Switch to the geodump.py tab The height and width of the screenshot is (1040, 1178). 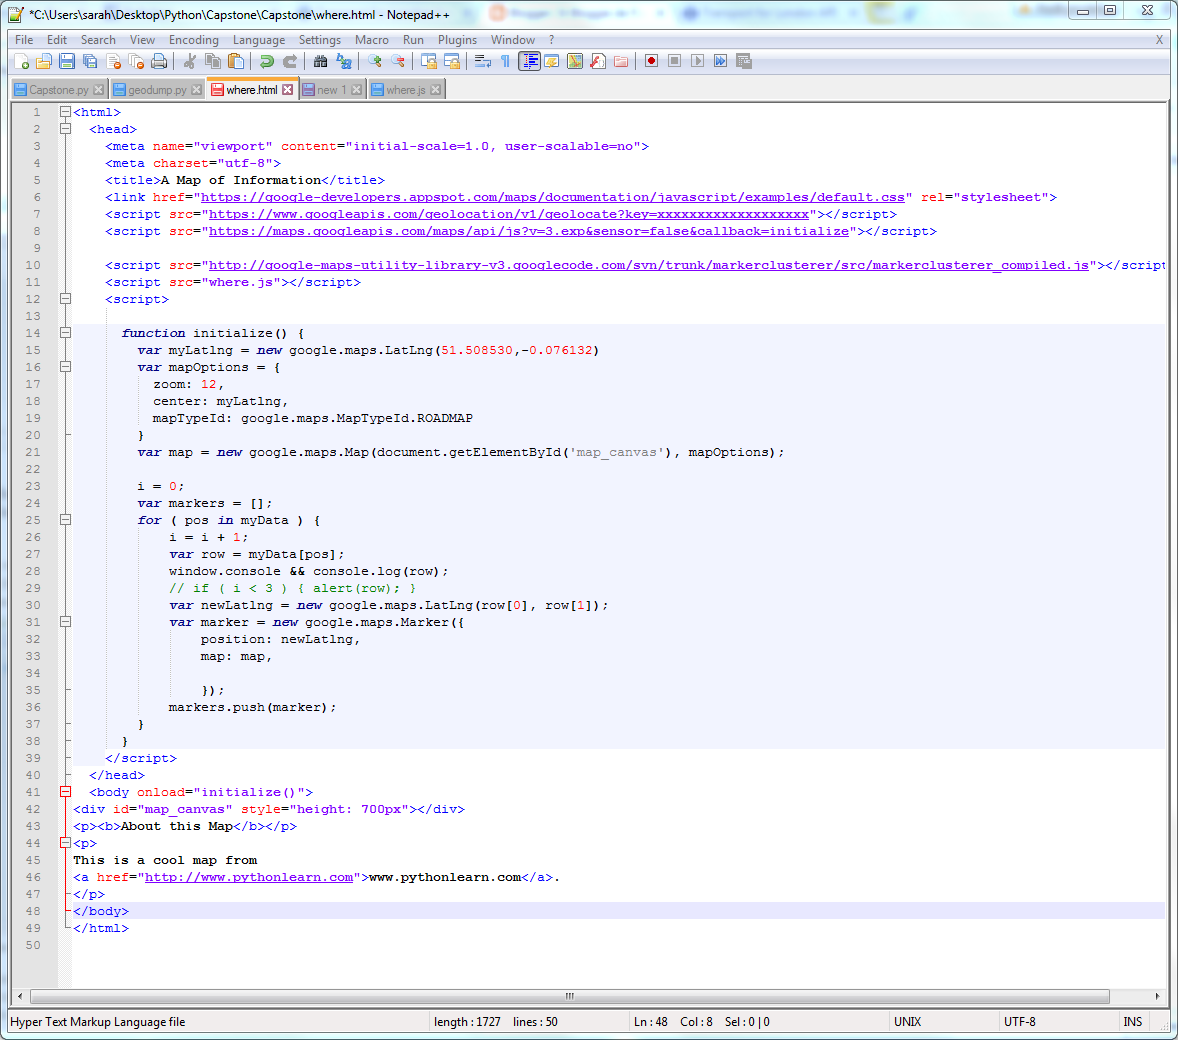pos(158,89)
